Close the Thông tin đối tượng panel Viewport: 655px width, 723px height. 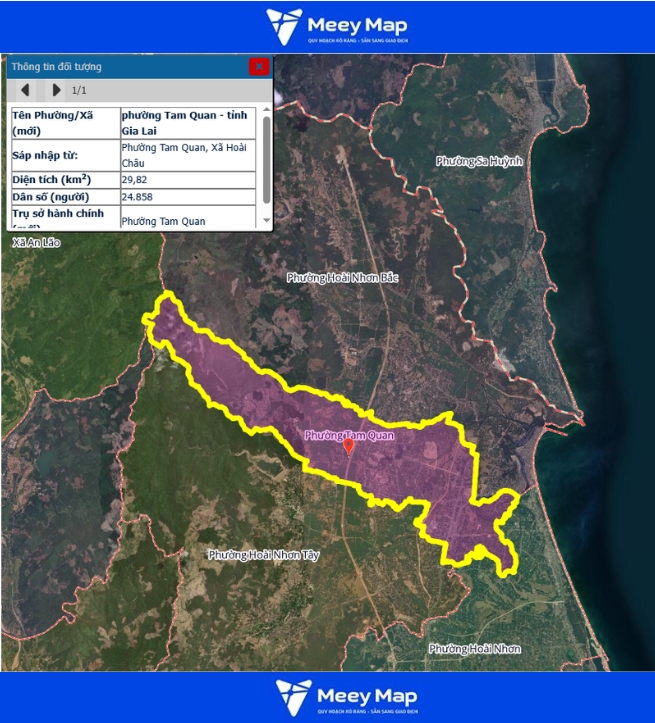(x=259, y=66)
